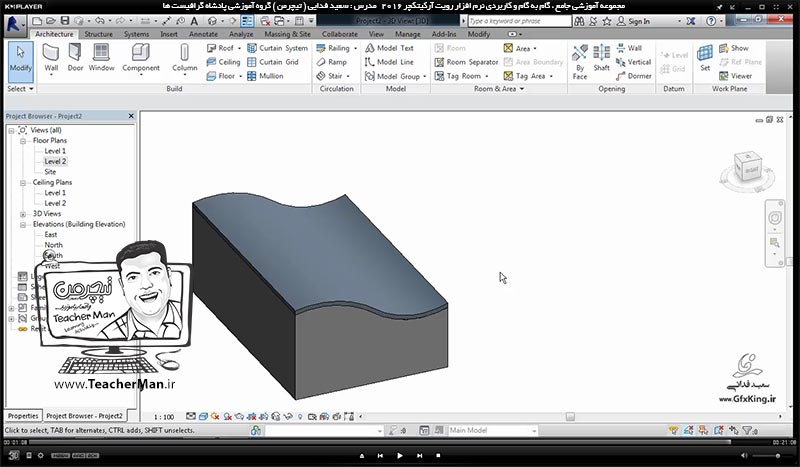Select the Door tool
Screen dimensions: 800x467
[75, 58]
